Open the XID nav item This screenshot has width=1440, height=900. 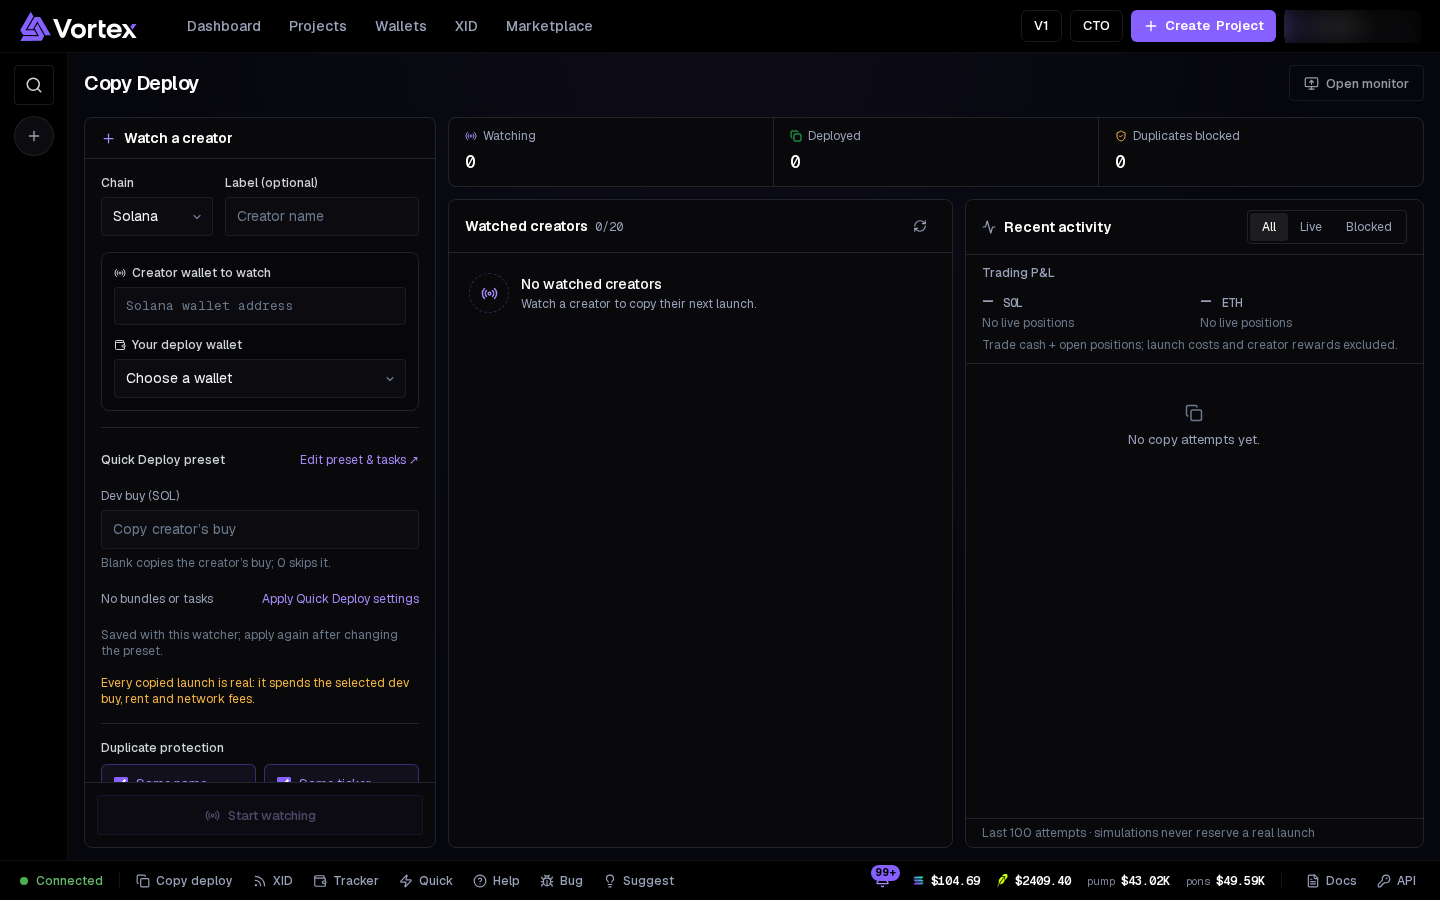(x=466, y=26)
